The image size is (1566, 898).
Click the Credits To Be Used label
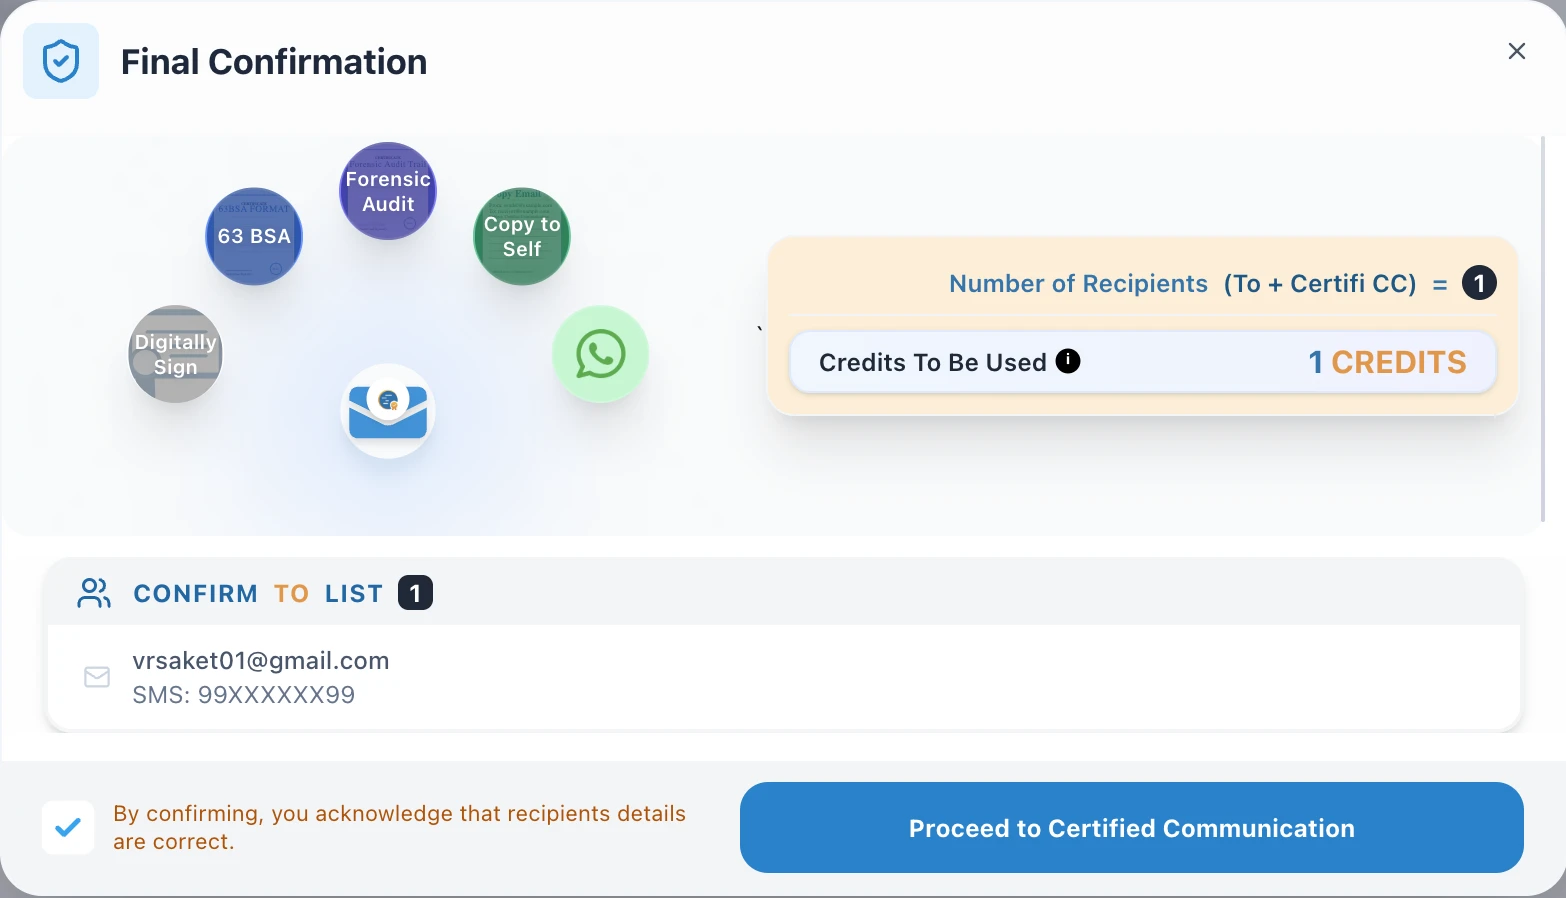coord(933,362)
